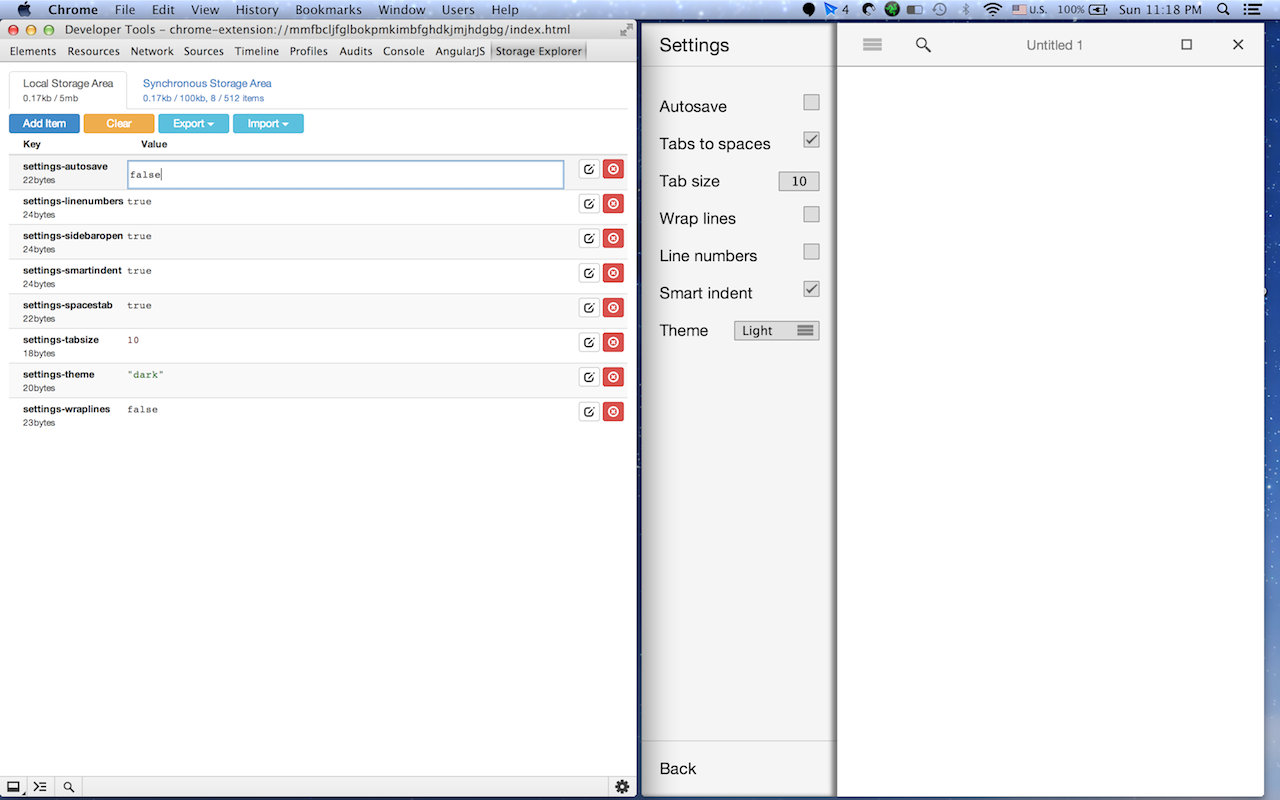Open DevTools settings gear icon

point(622,787)
